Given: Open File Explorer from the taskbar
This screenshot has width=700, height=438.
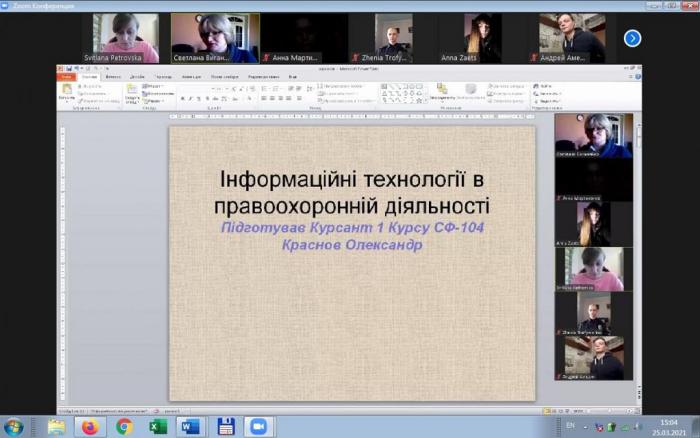Looking at the screenshot, I should (x=57, y=427).
